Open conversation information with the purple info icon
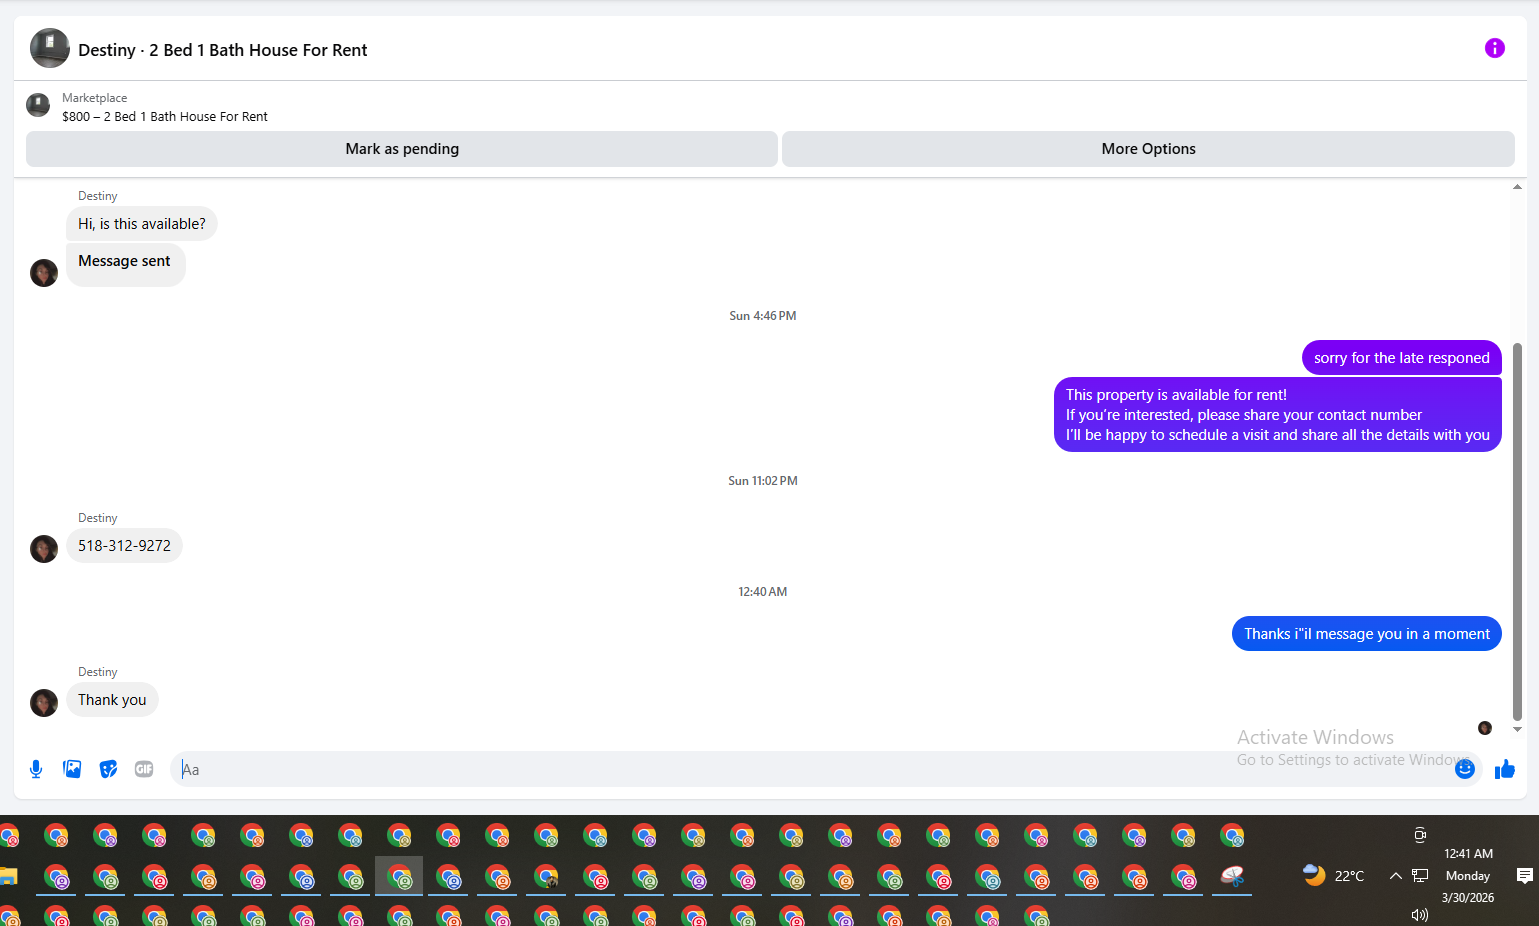1539x926 pixels. (1494, 48)
